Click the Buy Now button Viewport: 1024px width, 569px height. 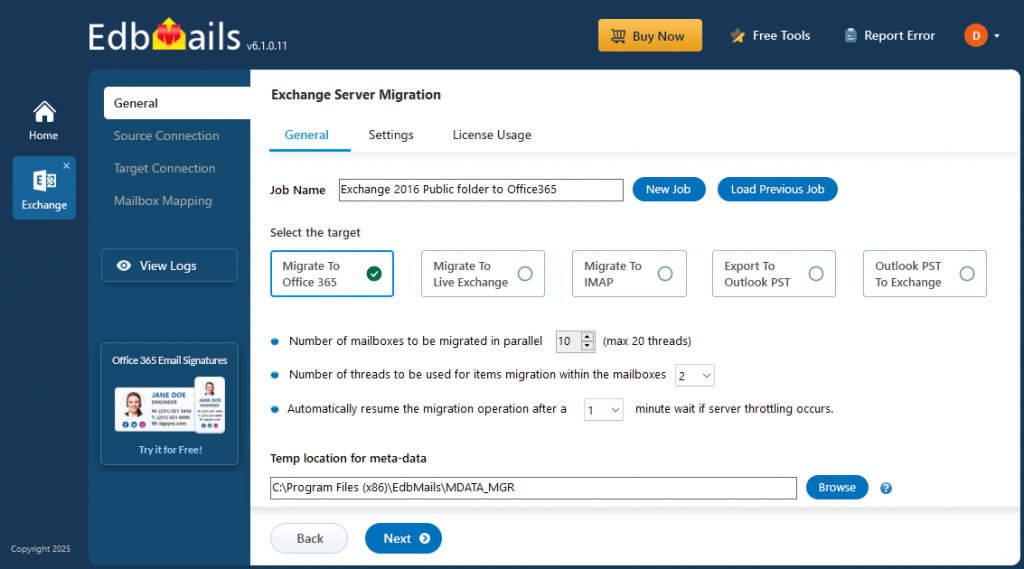(650, 36)
